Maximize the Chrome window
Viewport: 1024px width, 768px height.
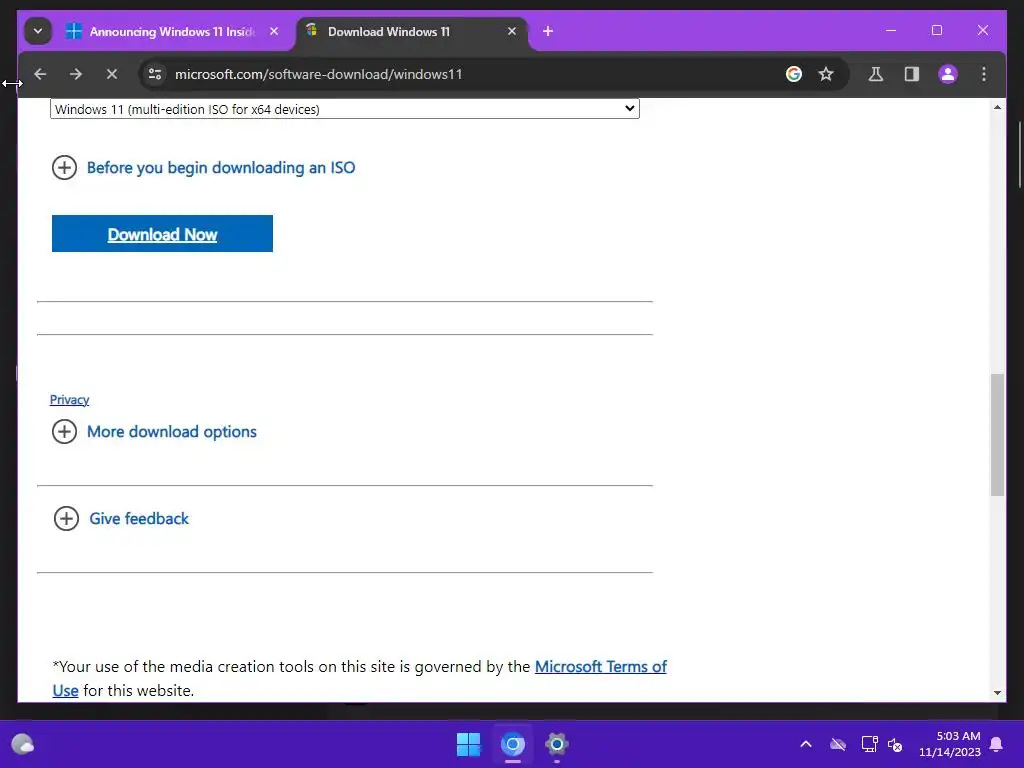point(936,31)
